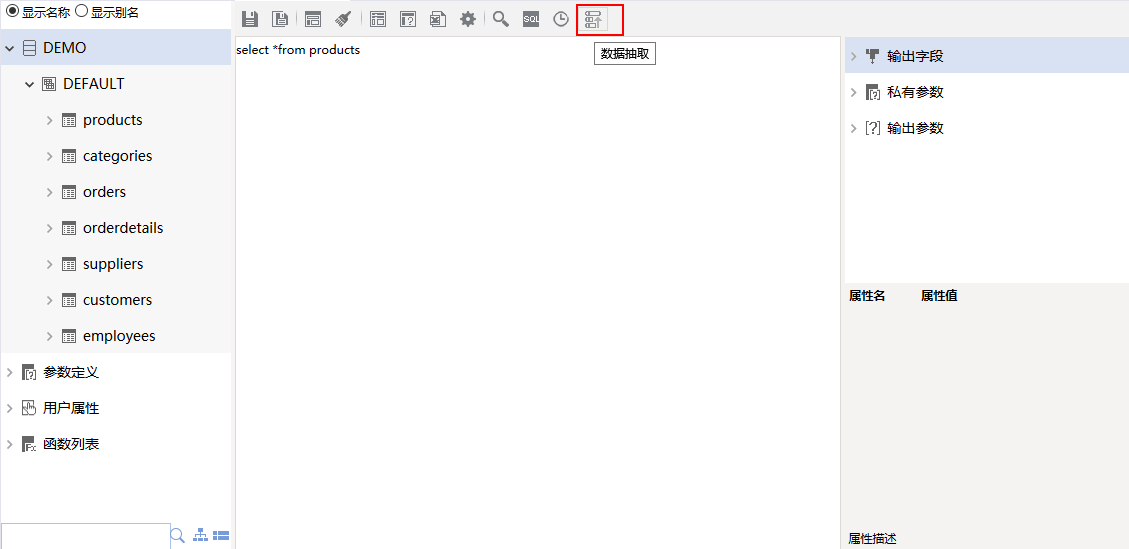Select the 显示名称 radio button
1129x549 pixels.
[12, 12]
